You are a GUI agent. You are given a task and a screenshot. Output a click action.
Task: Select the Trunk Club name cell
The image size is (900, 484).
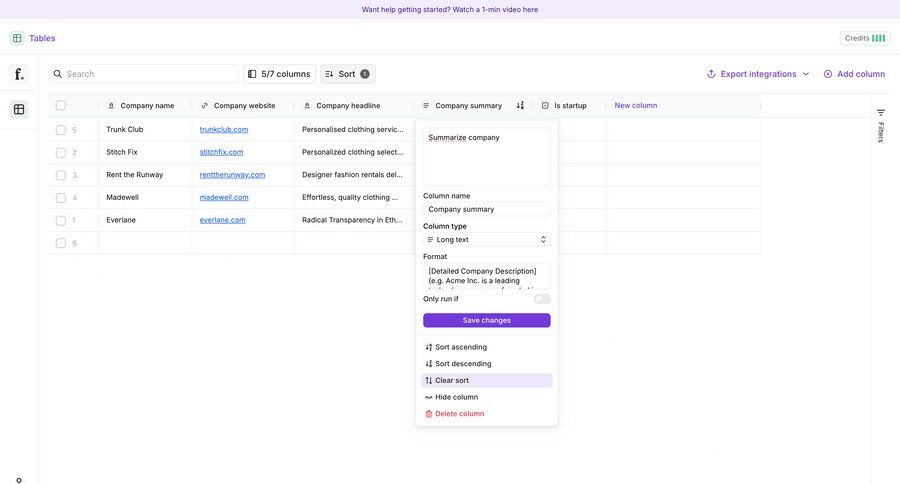tap(145, 130)
